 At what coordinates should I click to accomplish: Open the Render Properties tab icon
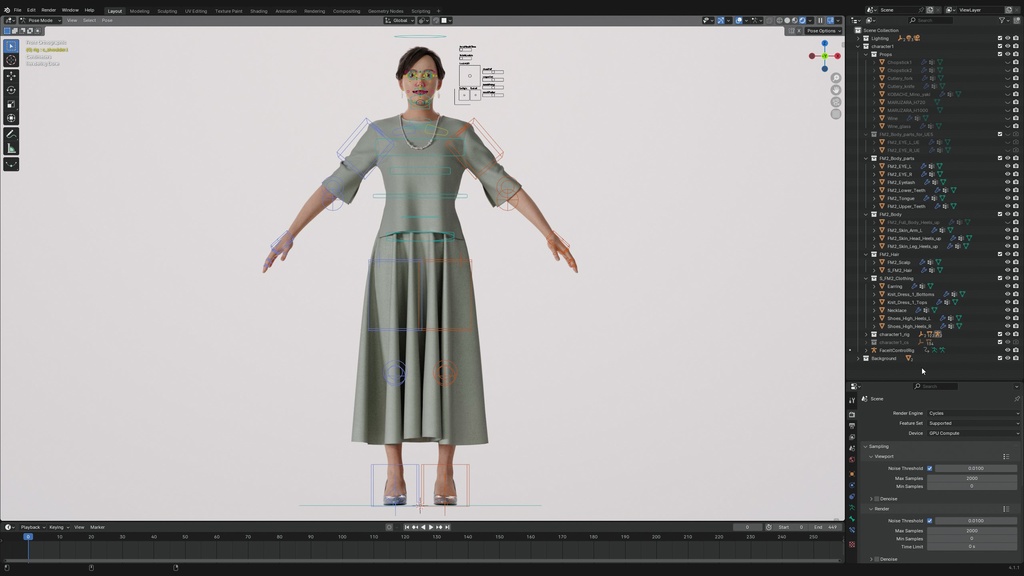(854, 412)
